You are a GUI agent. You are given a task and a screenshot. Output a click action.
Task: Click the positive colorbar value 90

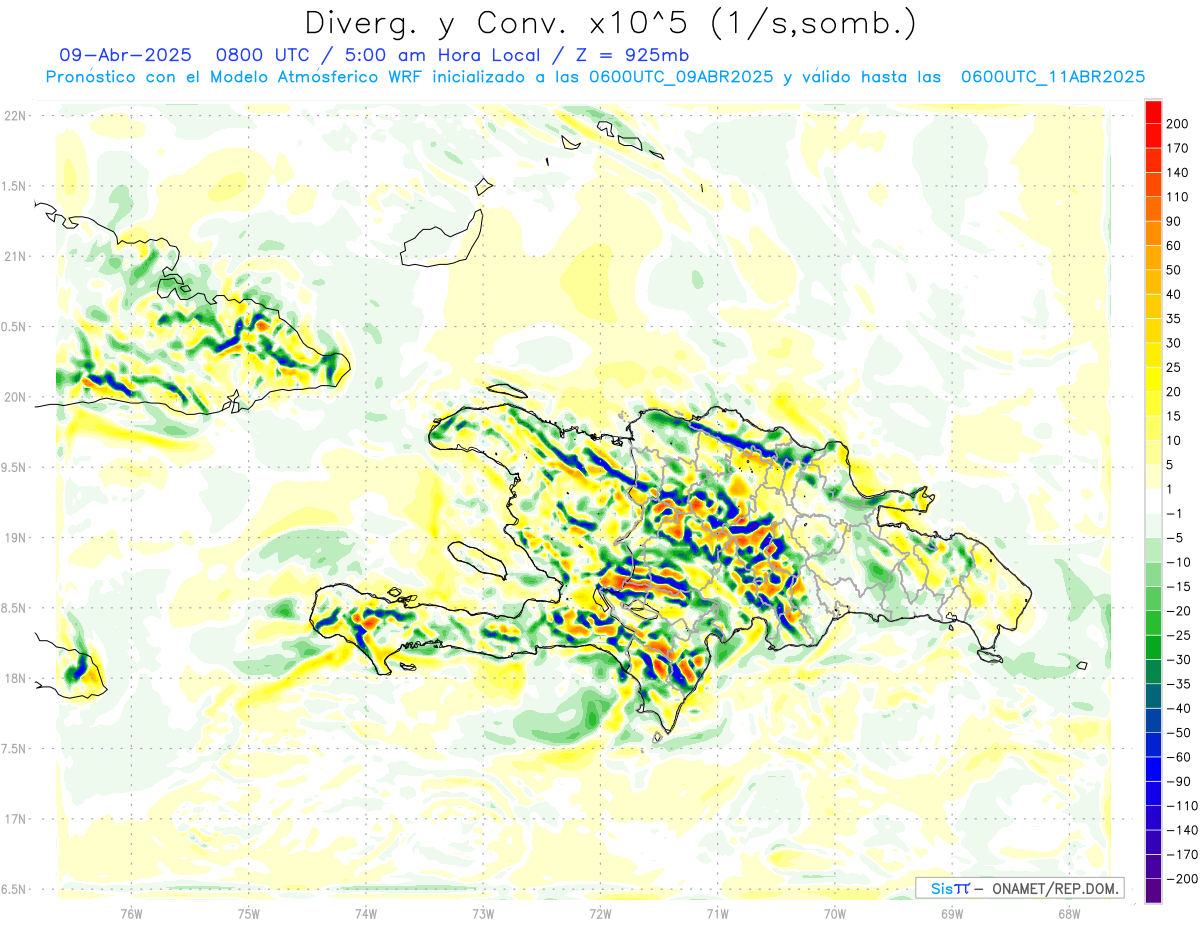1174,221
